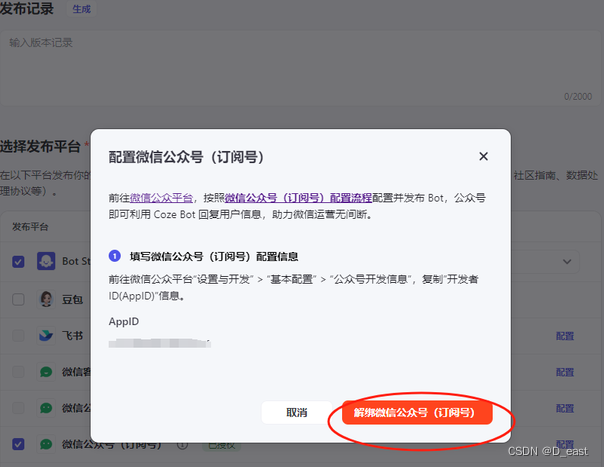
Task: Expand the Bot Store row dropdown chevron
Action: tap(567, 262)
